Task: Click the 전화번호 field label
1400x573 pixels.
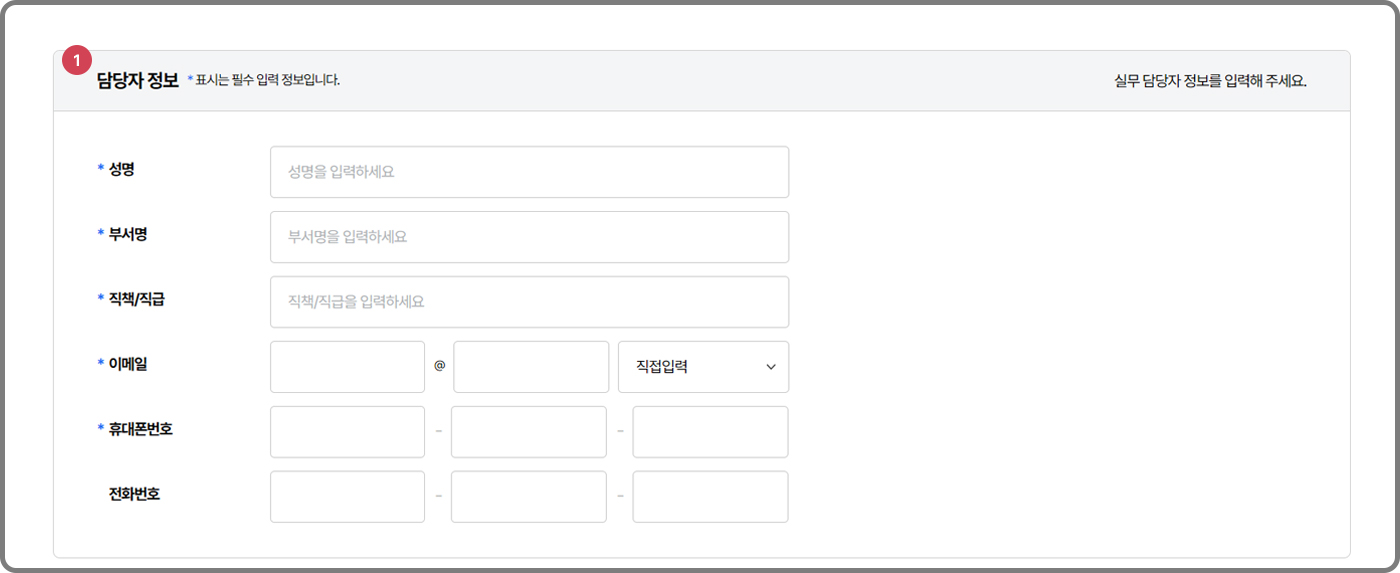Action: (134, 493)
